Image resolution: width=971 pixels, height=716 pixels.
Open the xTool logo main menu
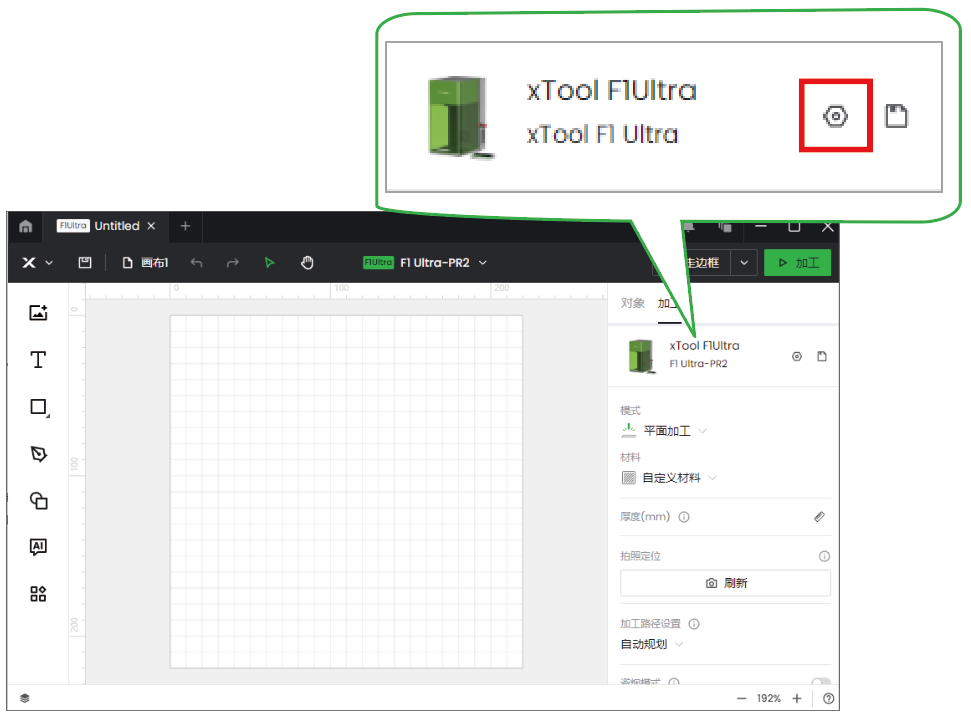pyautogui.click(x=37, y=263)
